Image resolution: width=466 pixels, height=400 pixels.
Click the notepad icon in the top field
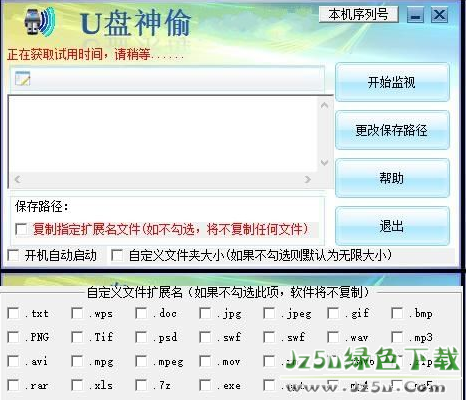click(x=23, y=78)
